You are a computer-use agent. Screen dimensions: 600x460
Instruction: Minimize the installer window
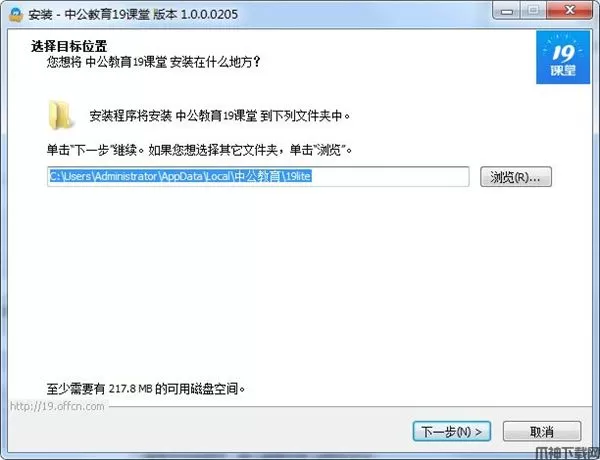coord(507,11)
